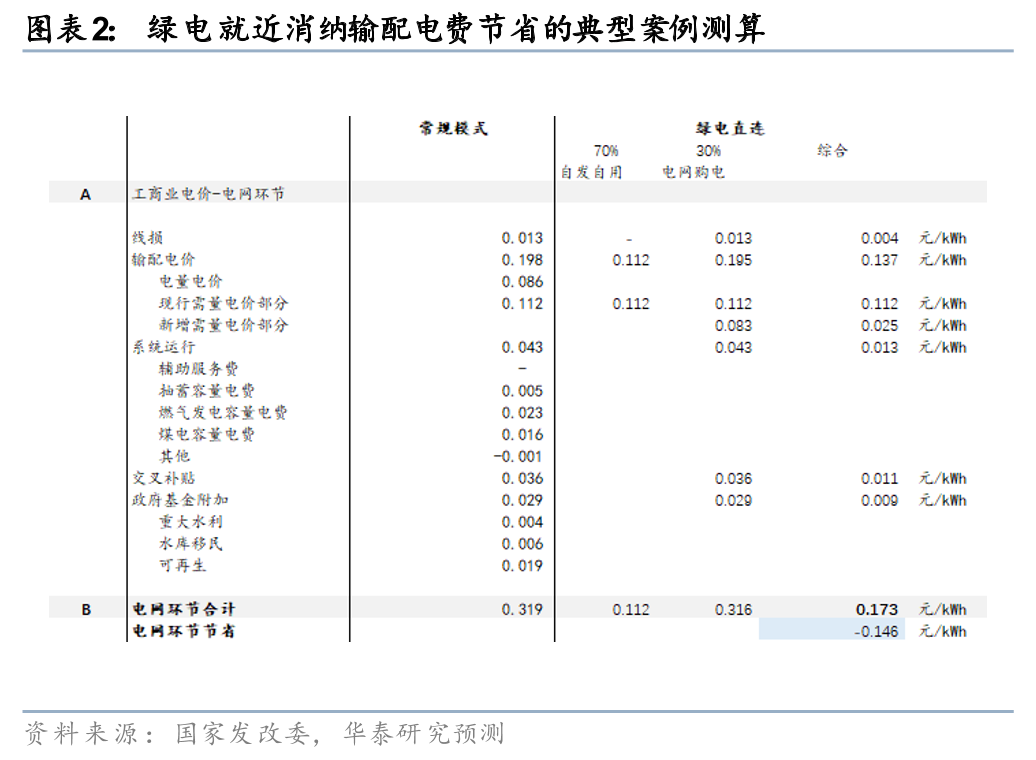Click the 绿电直连 column header
Viewport: 1036px width, 760px height.
pyautogui.click(x=730, y=129)
